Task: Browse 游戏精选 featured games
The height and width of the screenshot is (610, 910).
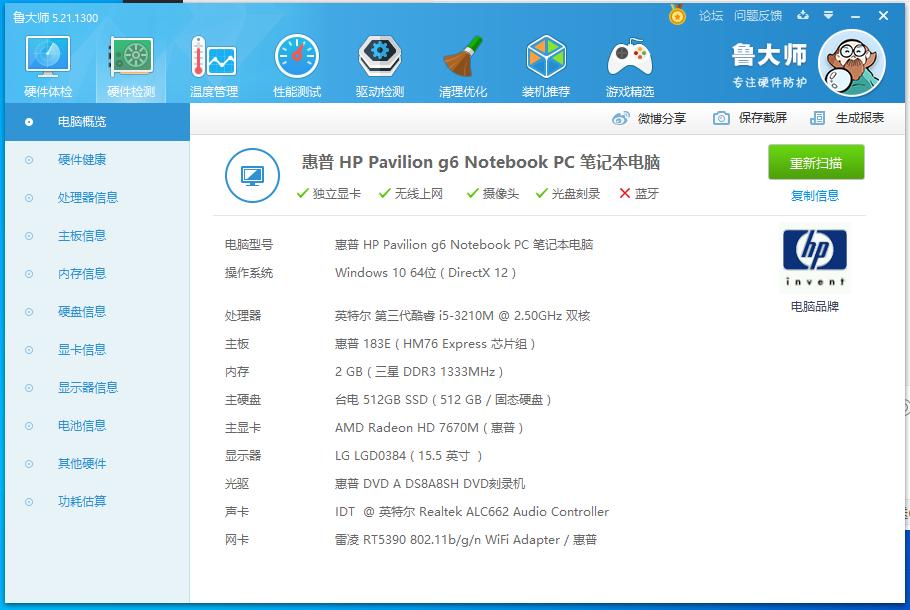Action: coord(630,63)
